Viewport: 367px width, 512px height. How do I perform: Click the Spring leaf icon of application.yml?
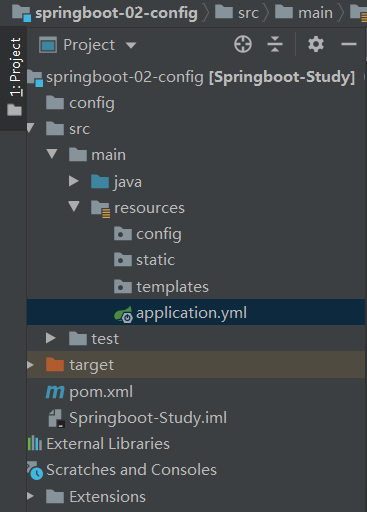coord(123,314)
